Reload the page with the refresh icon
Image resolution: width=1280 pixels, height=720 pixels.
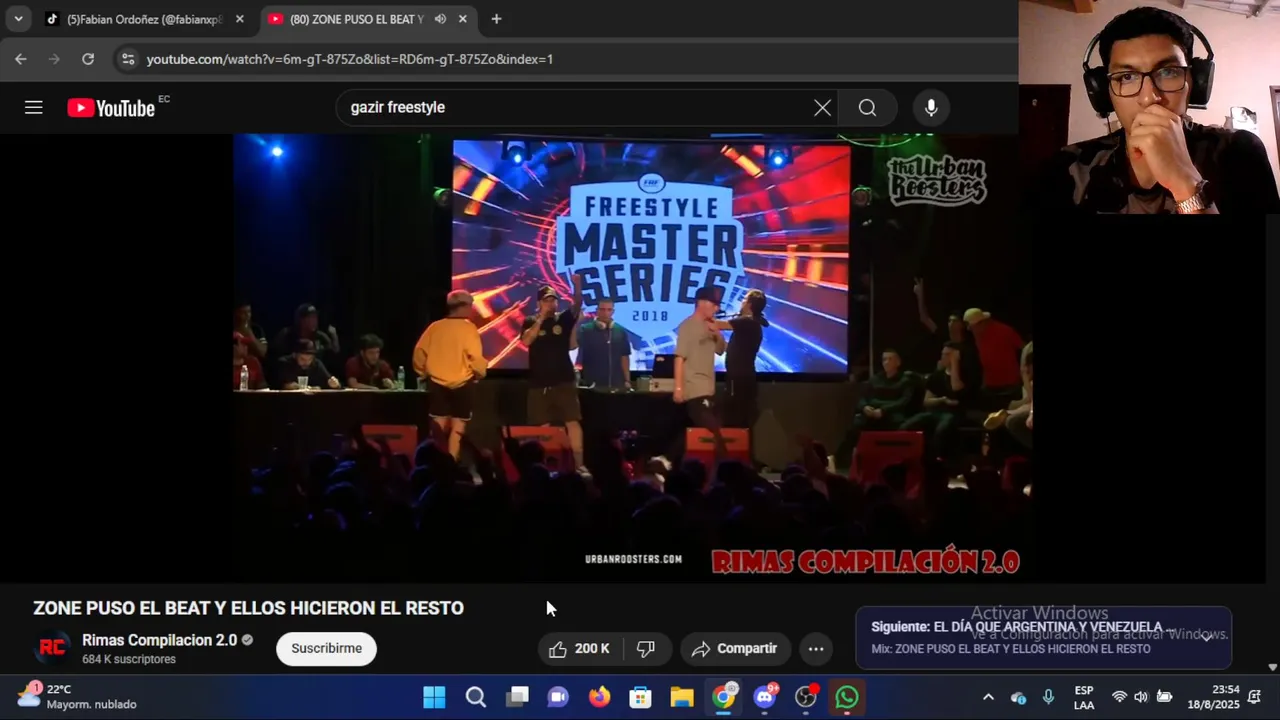click(x=88, y=59)
